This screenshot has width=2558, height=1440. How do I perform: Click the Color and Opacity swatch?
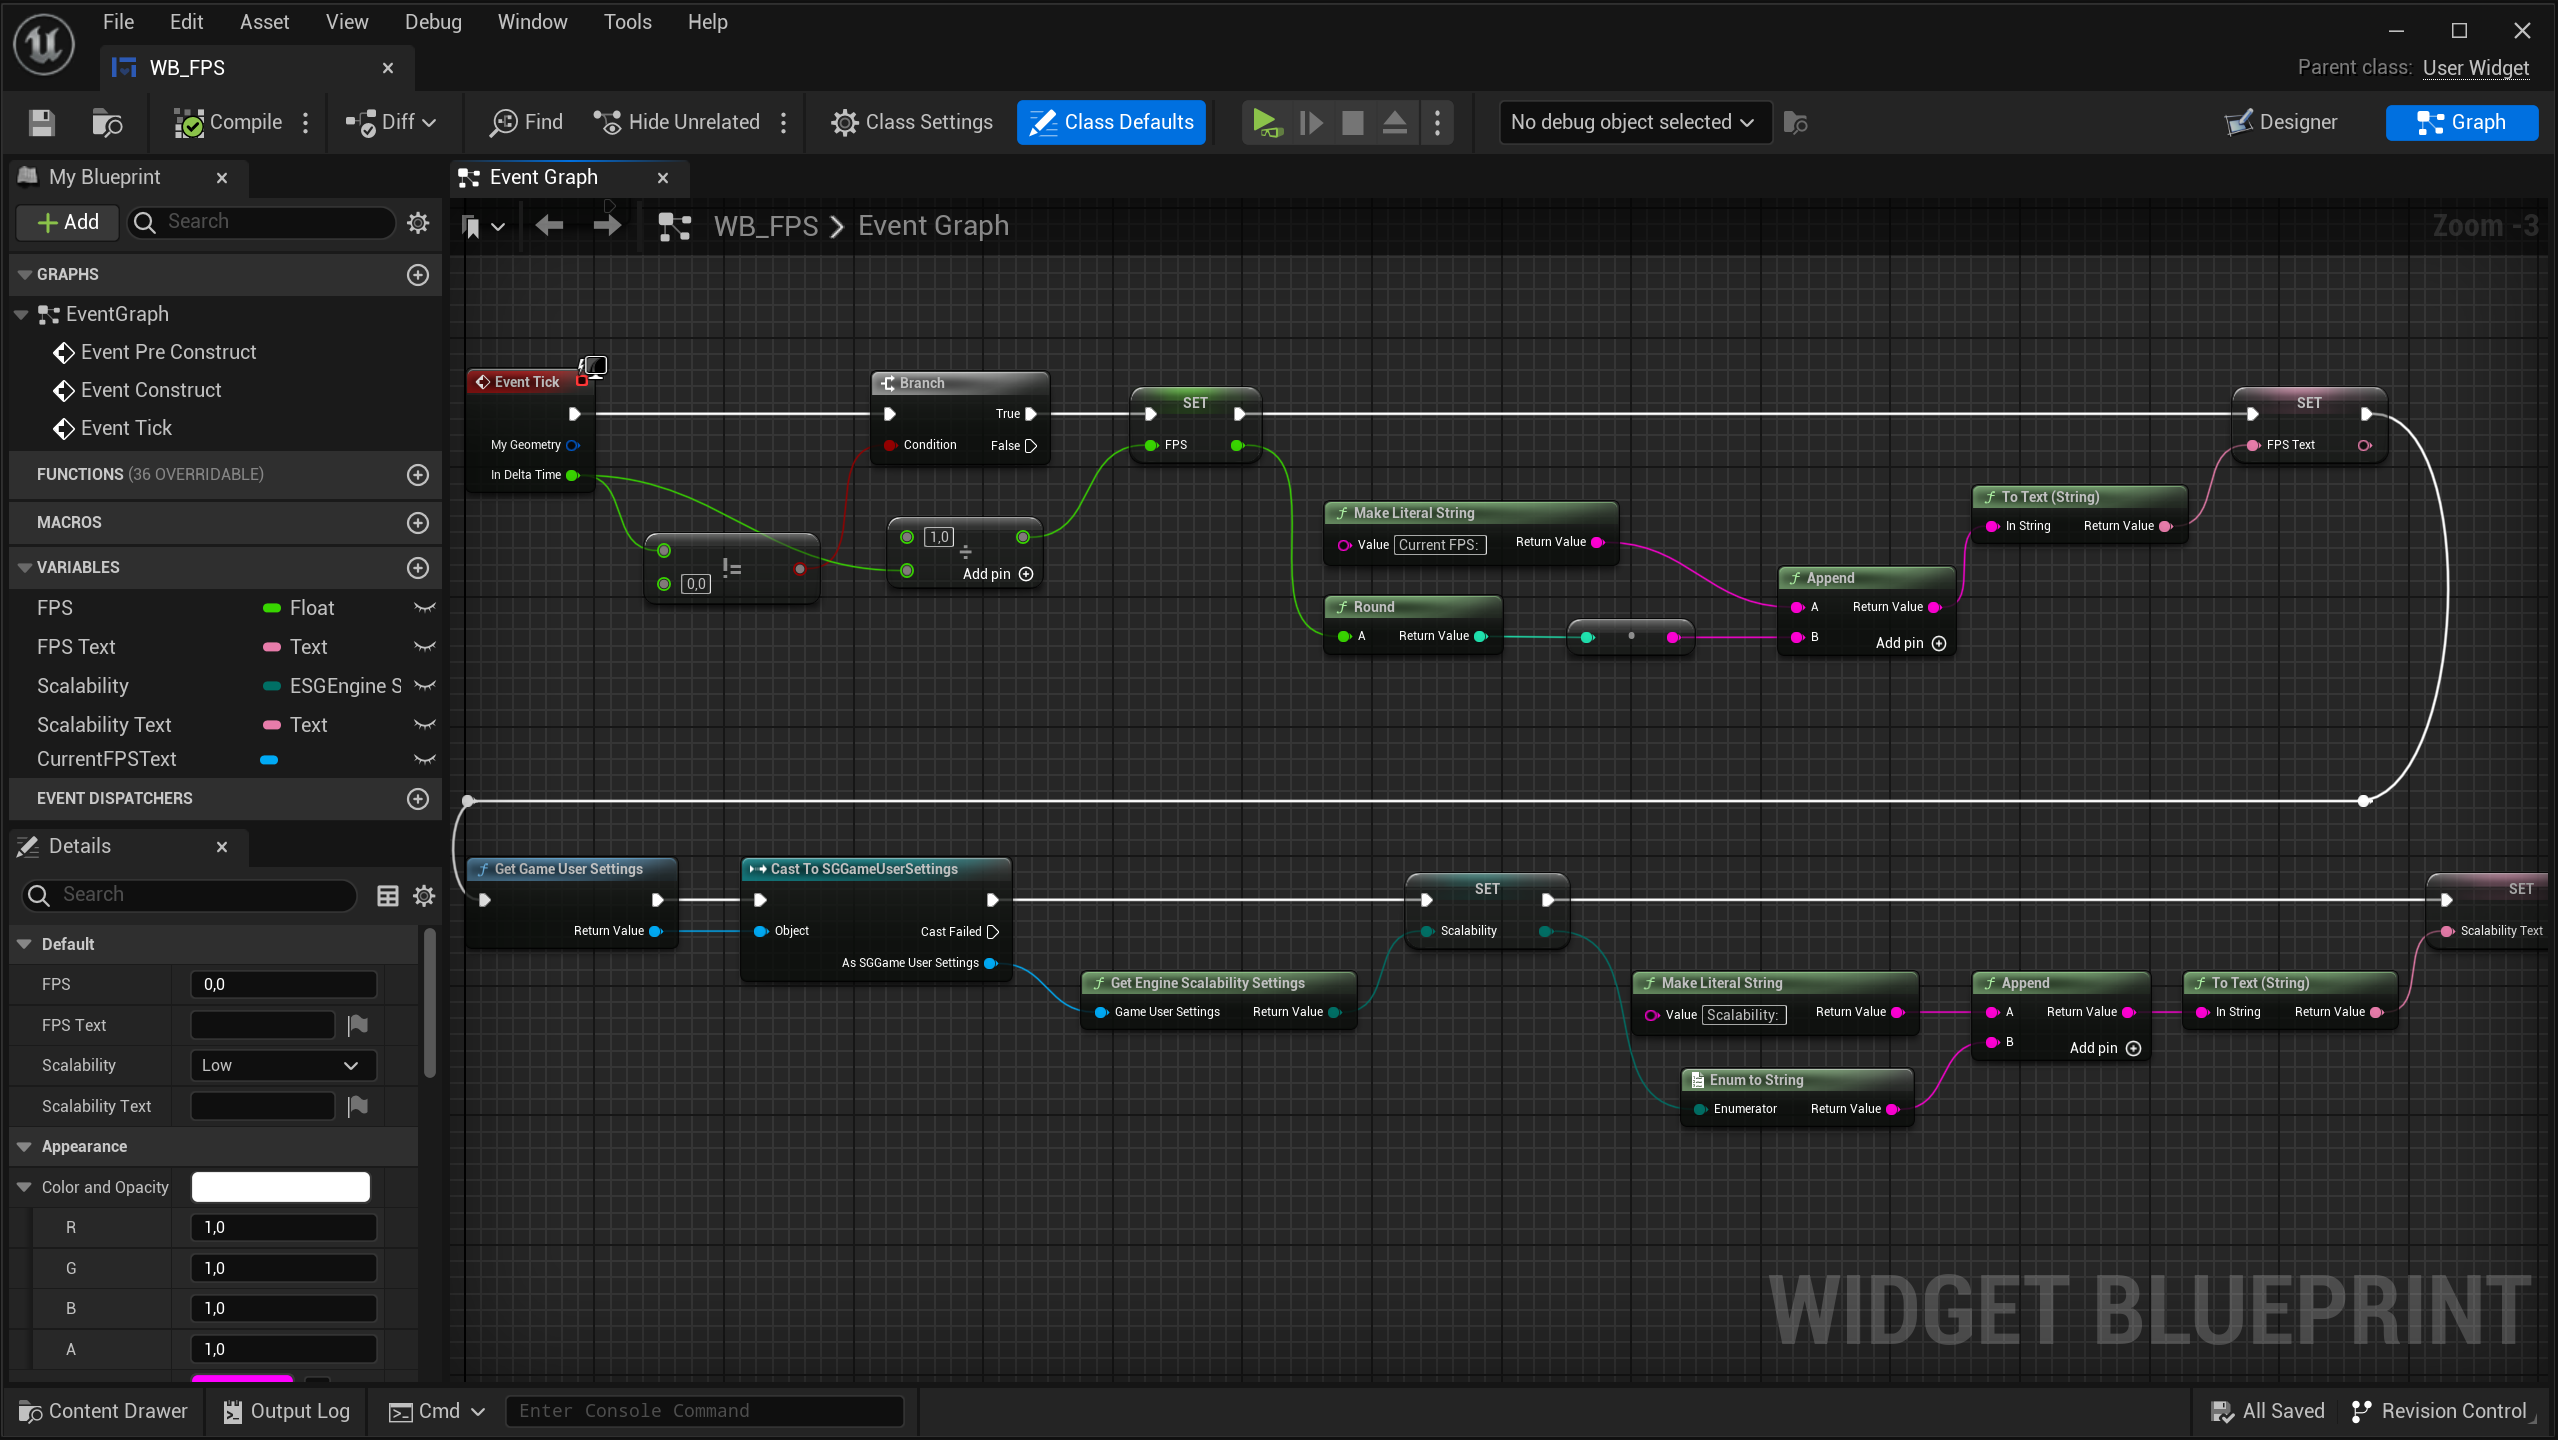coord(280,1187)
